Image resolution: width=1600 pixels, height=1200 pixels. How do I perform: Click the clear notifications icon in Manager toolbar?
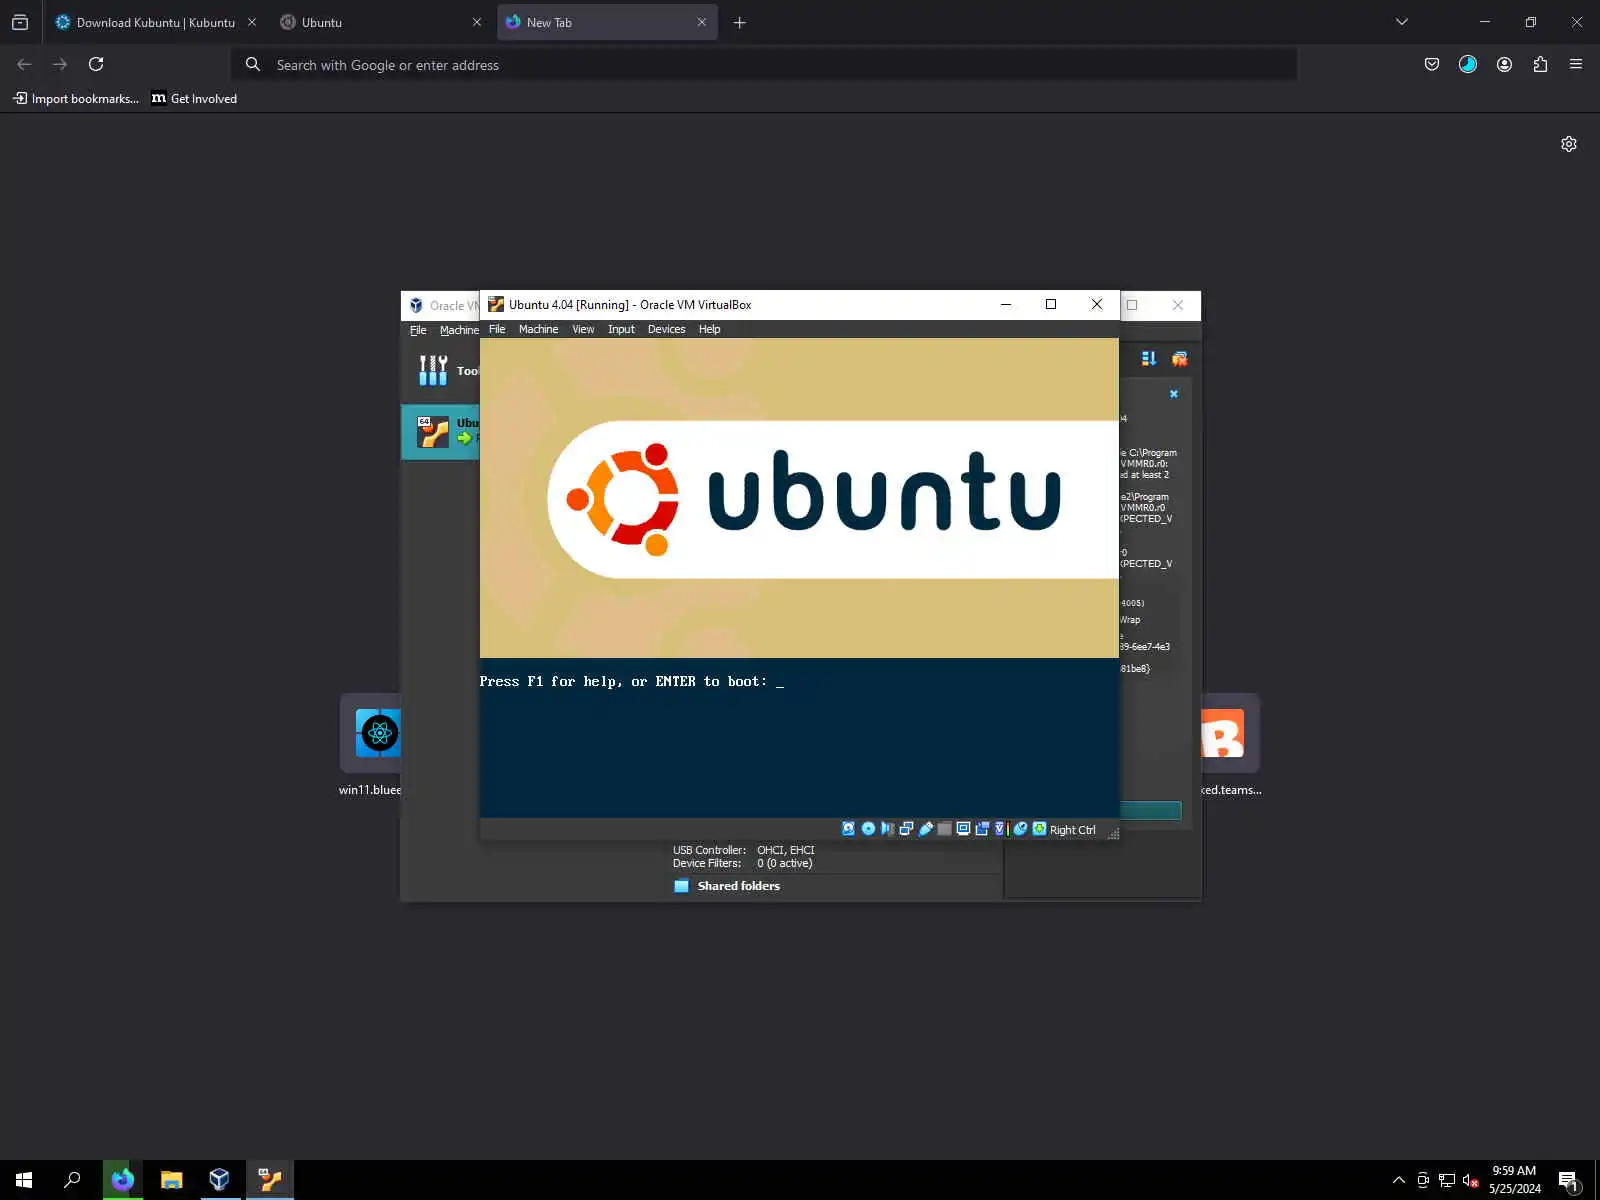[x=1179, y=358]
